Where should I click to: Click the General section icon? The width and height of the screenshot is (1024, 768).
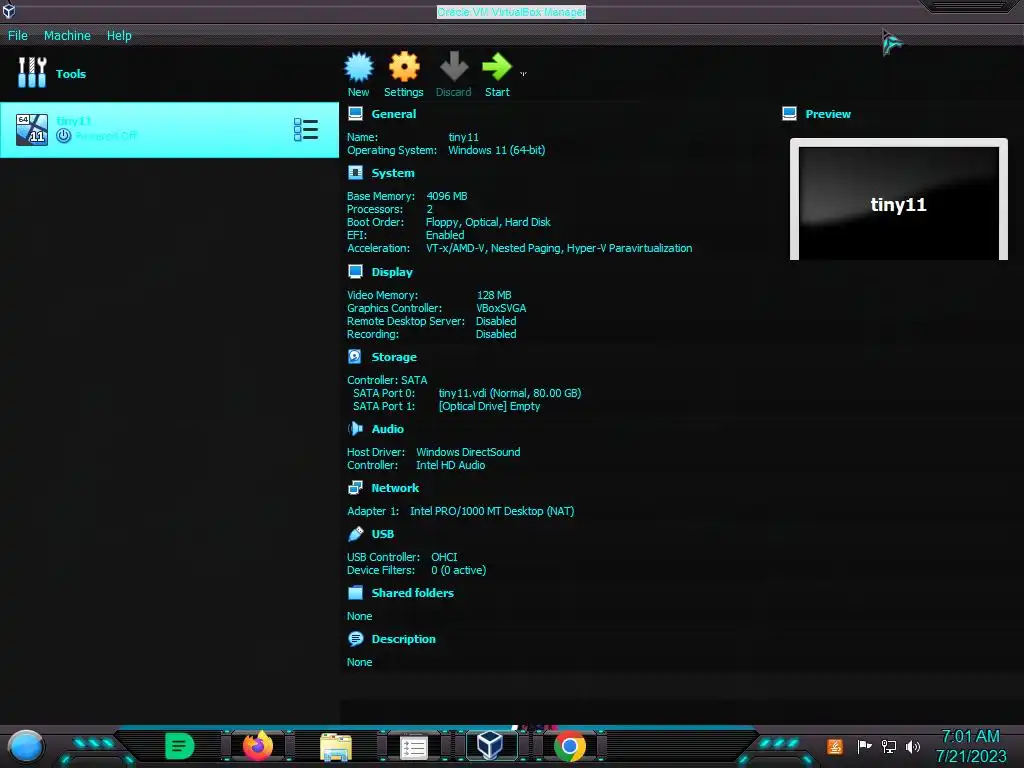click(355, 114)
